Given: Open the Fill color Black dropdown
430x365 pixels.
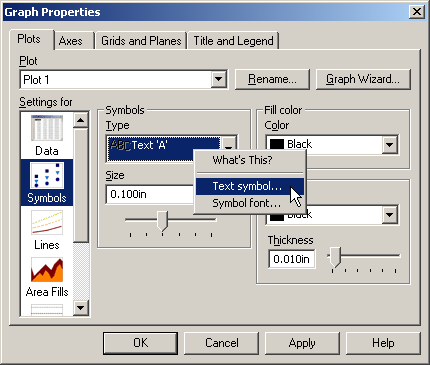Looking at the screenshot, I should (389, 145).
